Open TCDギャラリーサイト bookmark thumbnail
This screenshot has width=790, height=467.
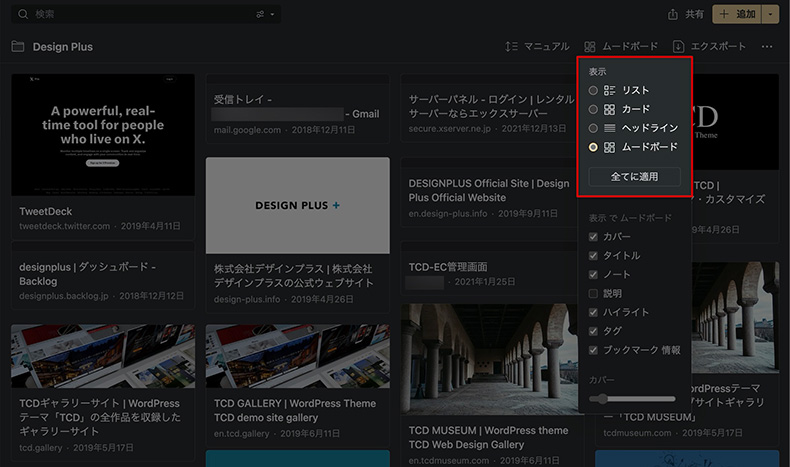coord(103,356)
